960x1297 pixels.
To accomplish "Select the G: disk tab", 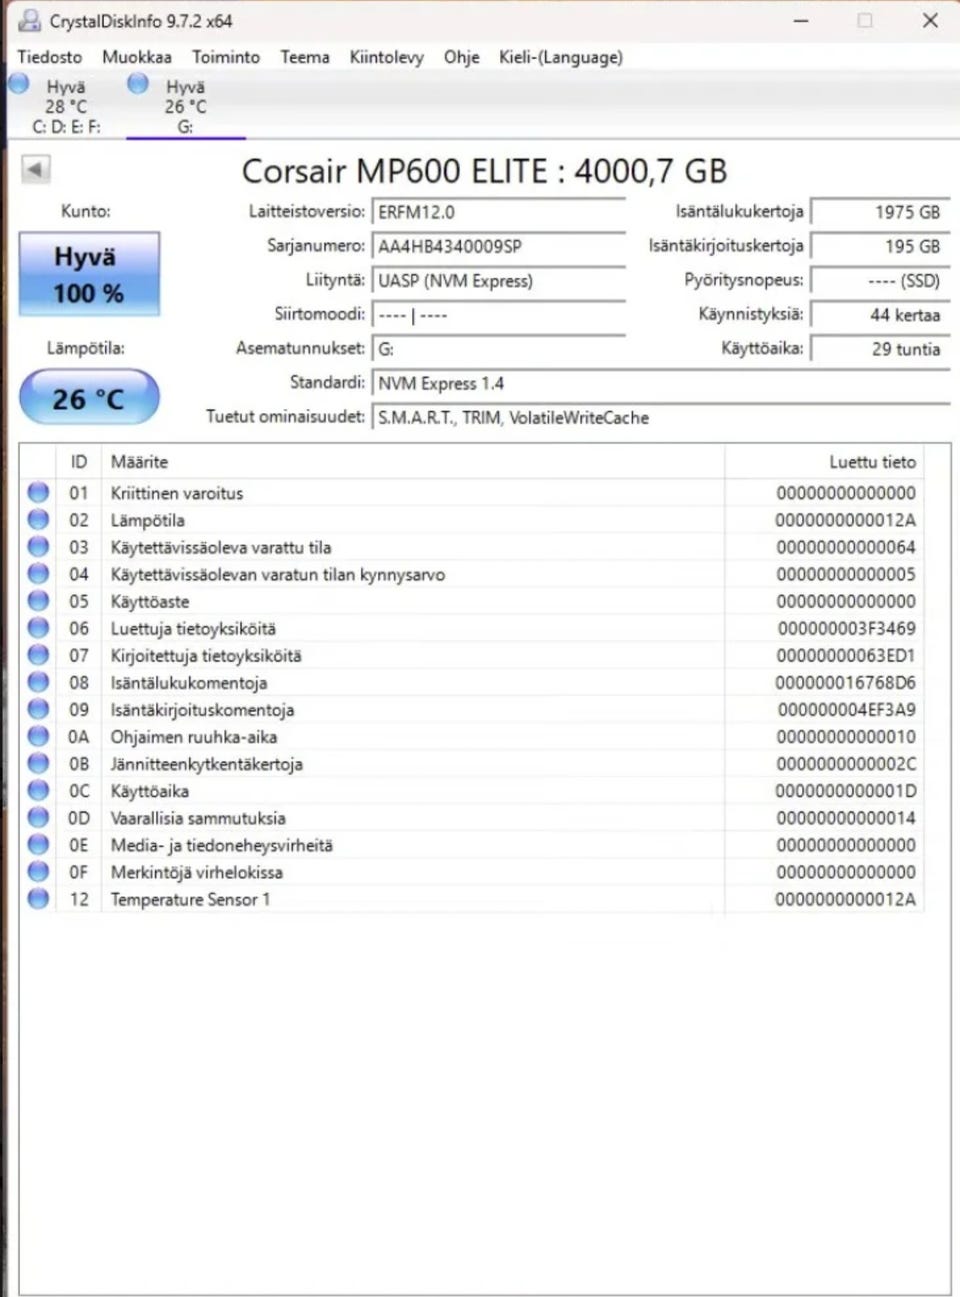I will [185, 106].
